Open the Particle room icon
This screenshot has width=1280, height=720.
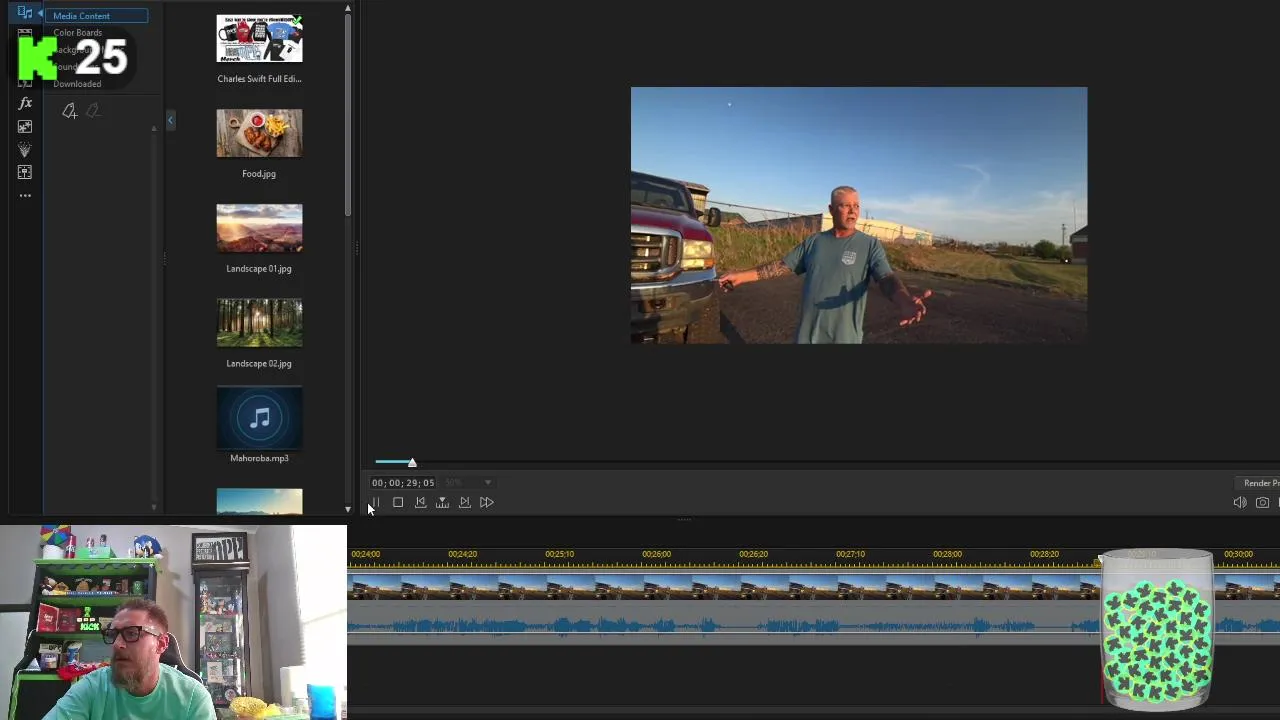pyautogui.click(x=25, y=149)
